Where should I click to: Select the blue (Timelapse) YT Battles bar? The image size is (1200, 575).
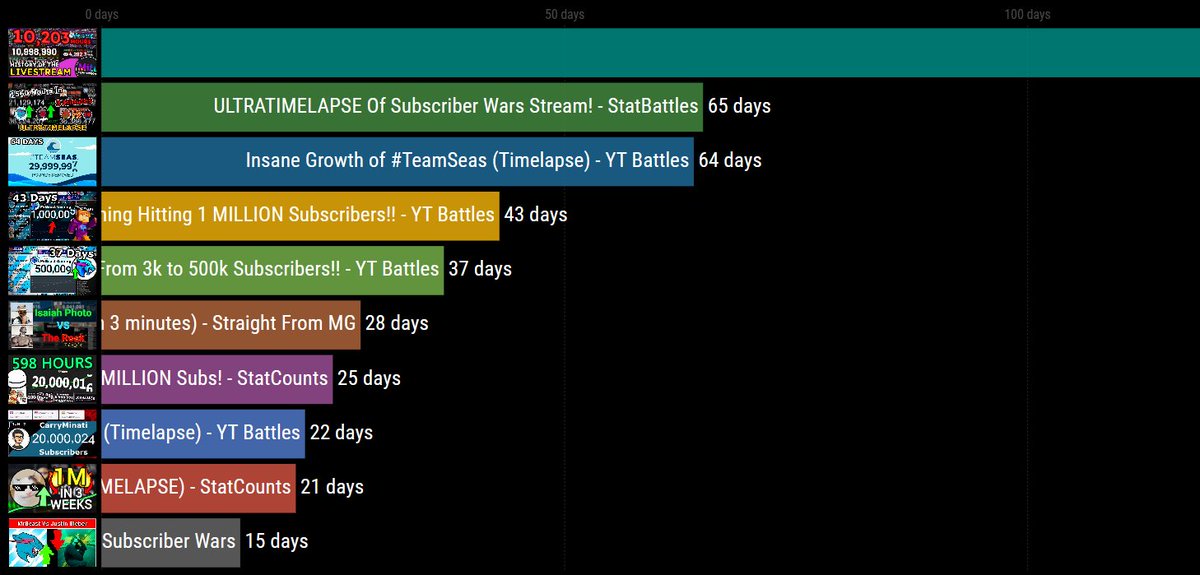[203, 434]
